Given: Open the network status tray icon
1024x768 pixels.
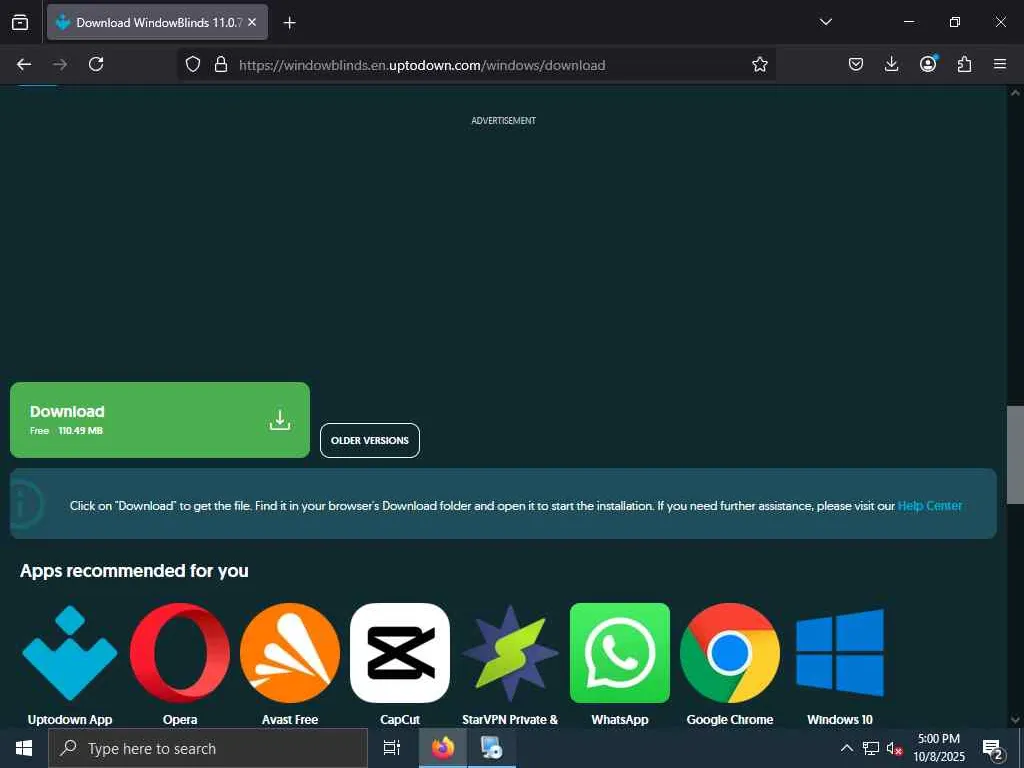Looking at the screenshot, I should pos(871,748).
